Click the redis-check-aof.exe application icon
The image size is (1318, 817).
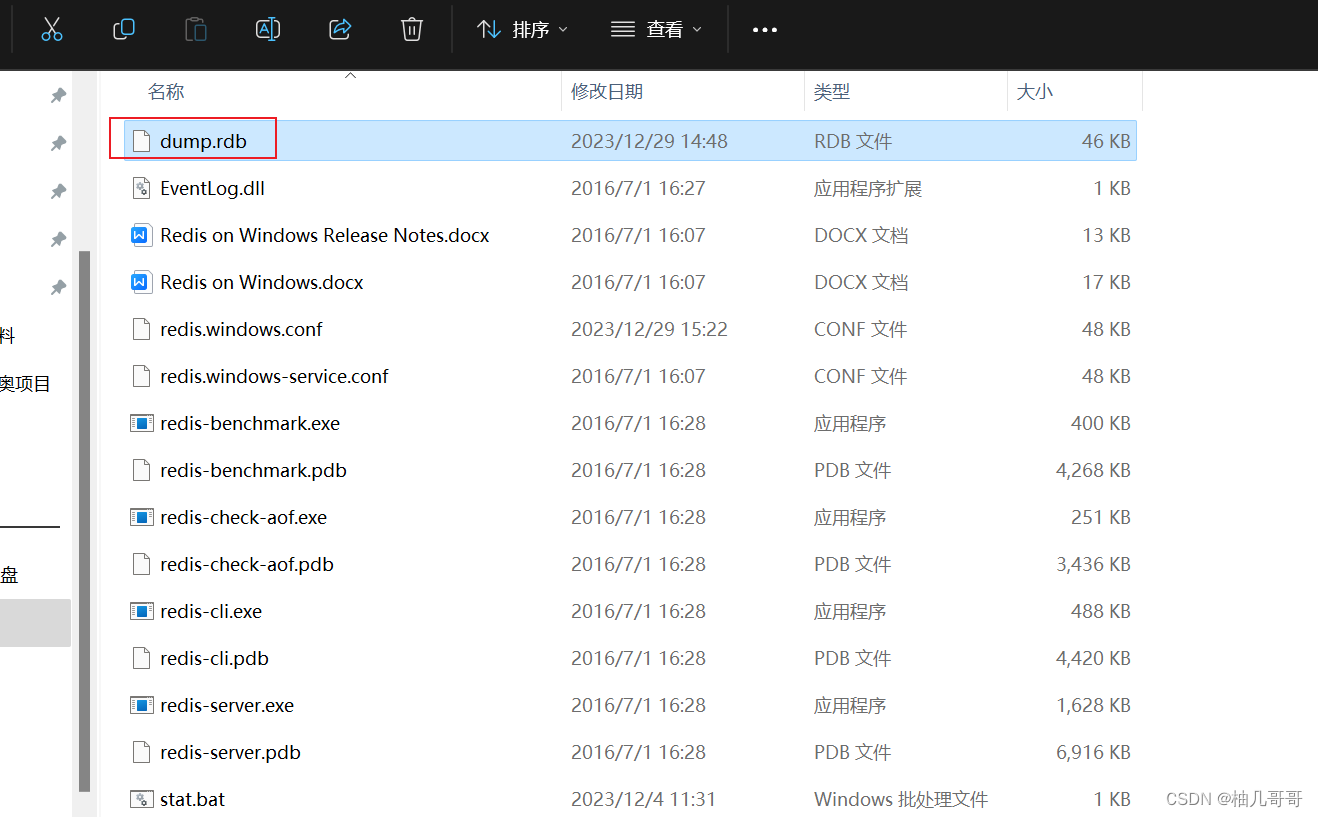141,517
